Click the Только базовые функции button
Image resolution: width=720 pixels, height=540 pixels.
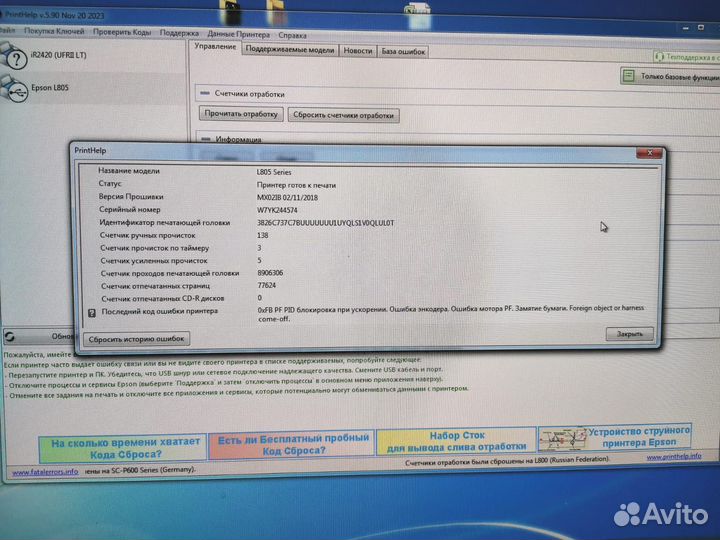click(670, 76)
